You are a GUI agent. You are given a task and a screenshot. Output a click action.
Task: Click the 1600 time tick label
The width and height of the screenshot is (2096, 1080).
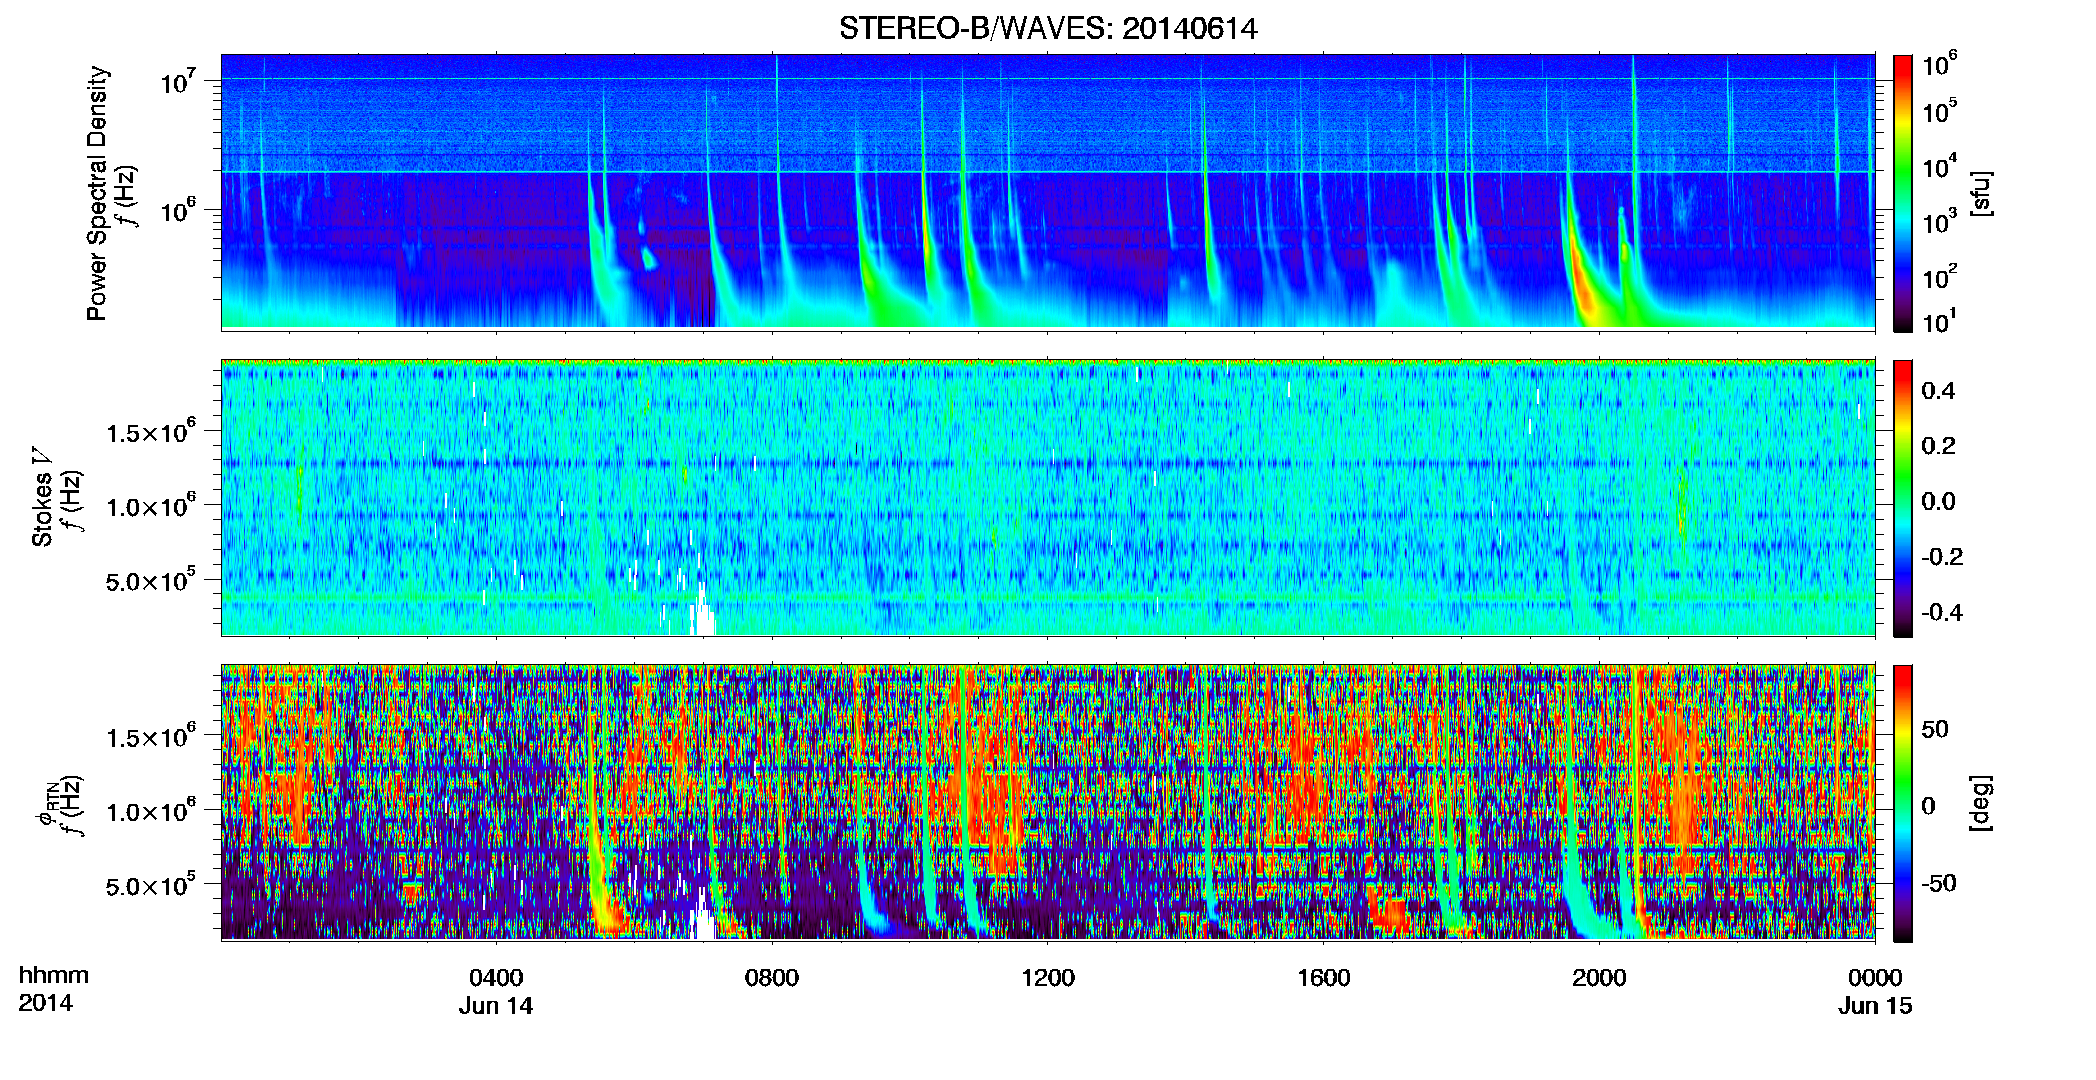click(x=1324, y=978)
